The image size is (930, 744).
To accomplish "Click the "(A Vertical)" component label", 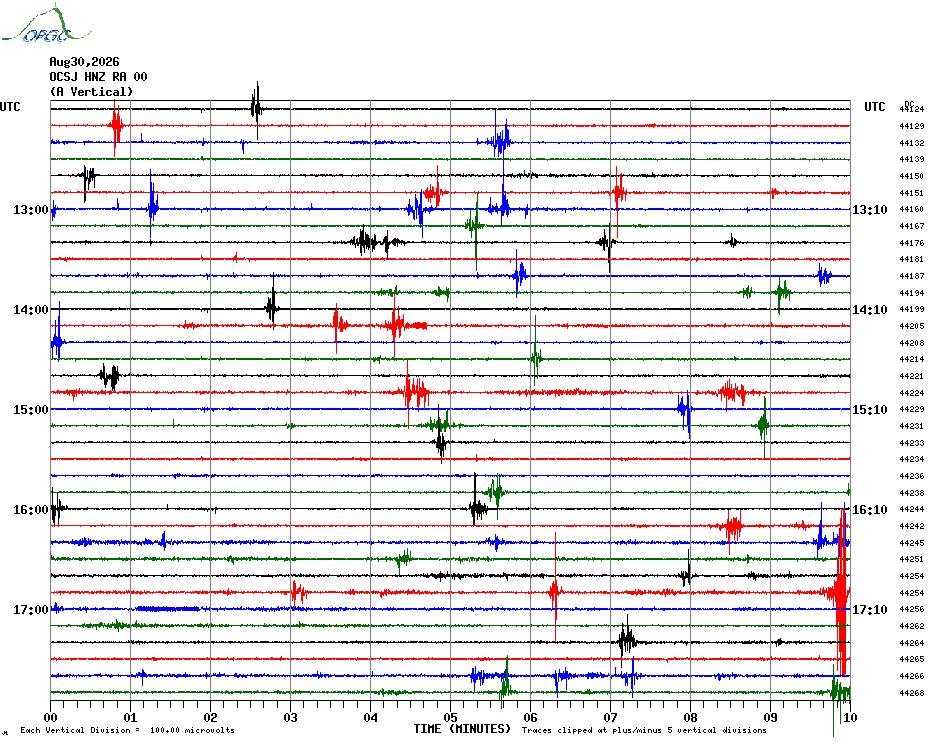I will tap(91, 92).
